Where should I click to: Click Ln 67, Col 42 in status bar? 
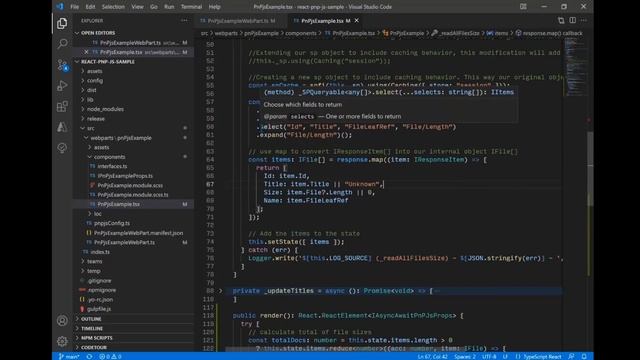coord(432,356)
